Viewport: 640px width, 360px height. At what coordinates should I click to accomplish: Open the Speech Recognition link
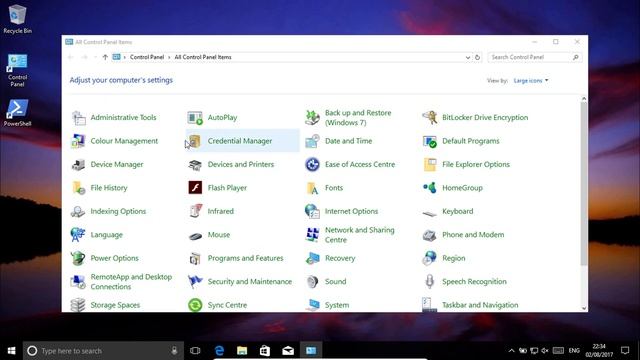tap(474, 282)
